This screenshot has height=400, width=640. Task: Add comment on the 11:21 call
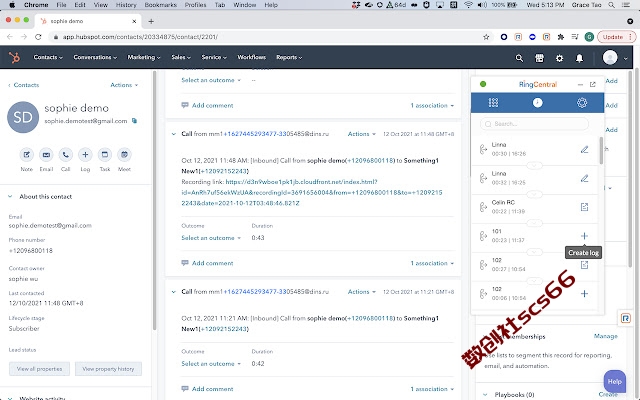(x=207, y=389)
